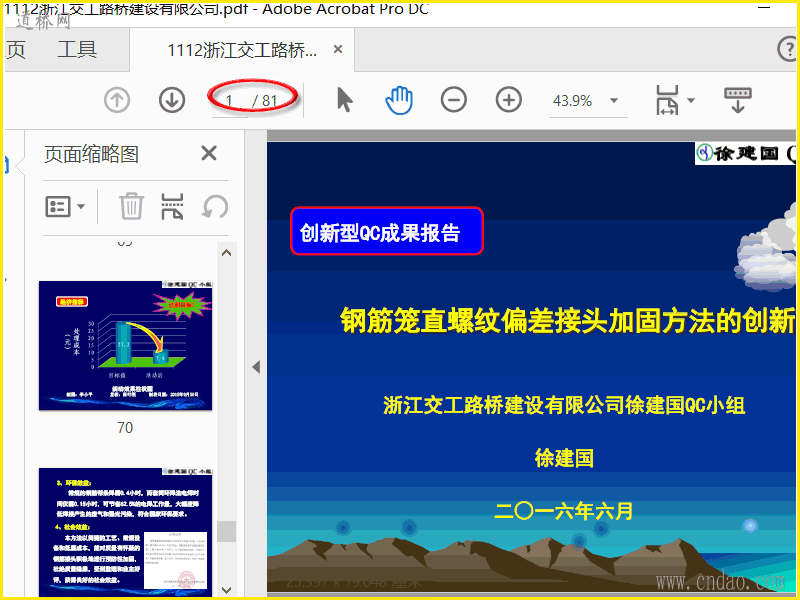Click the insert/split pages icon
This screenshot has height=600, width=800.
172,207
